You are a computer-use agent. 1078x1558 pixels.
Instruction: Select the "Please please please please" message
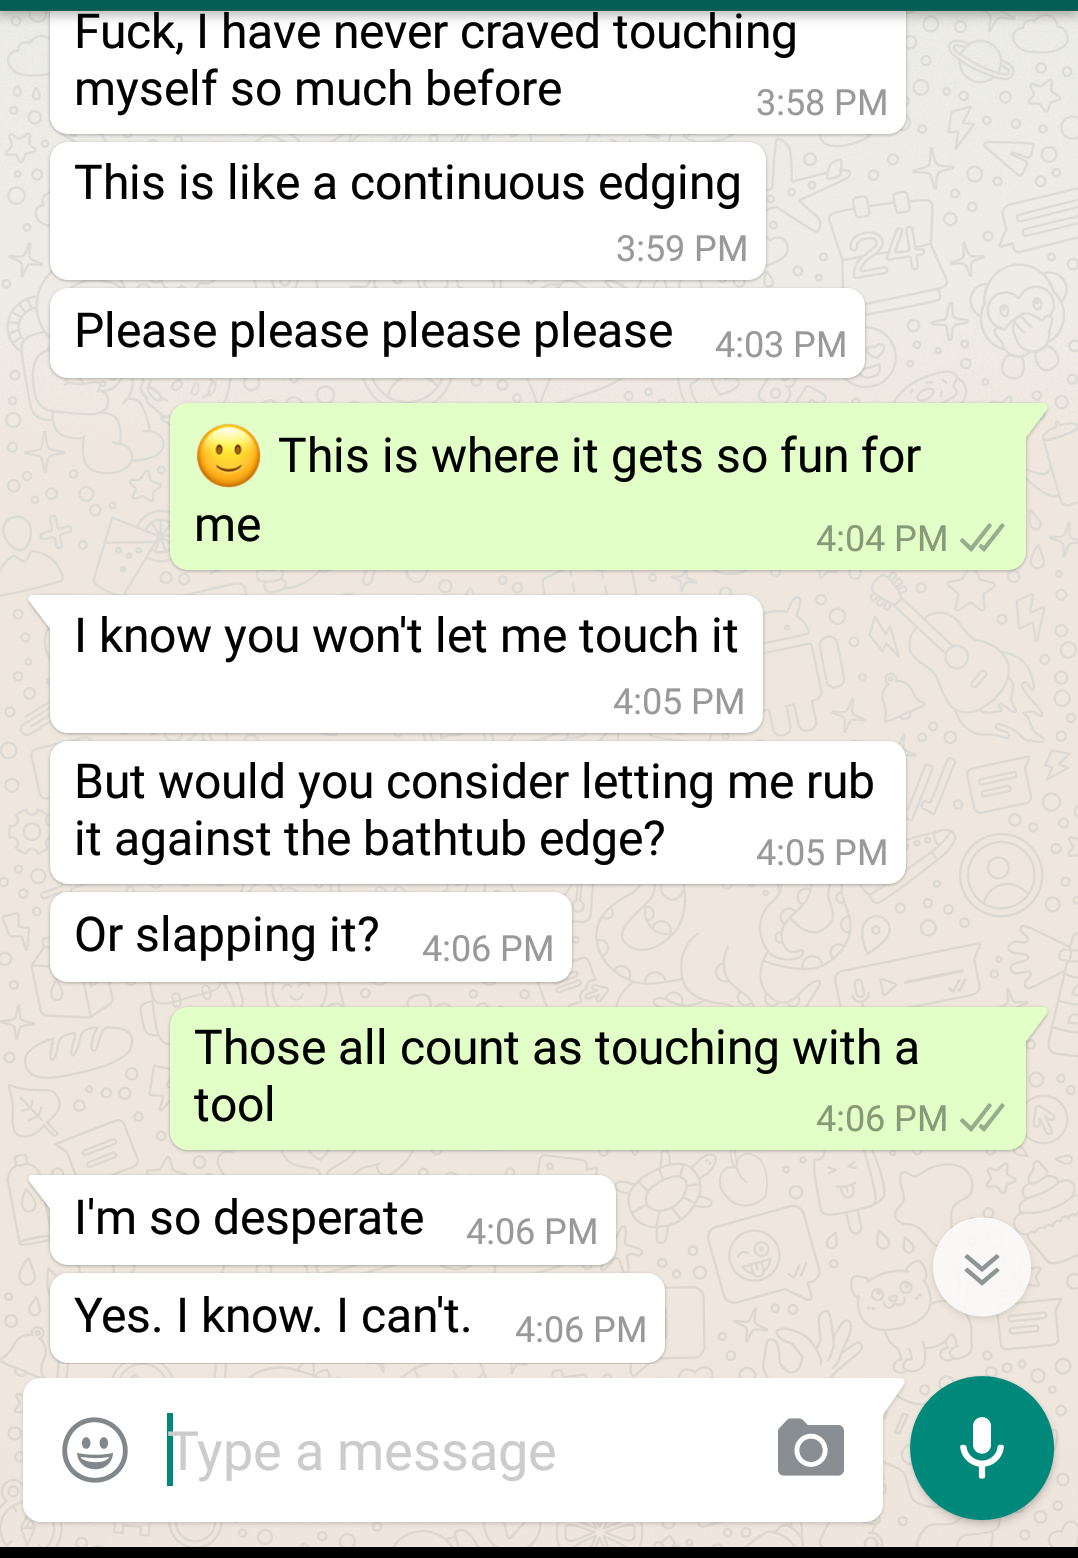coord(457,333)
